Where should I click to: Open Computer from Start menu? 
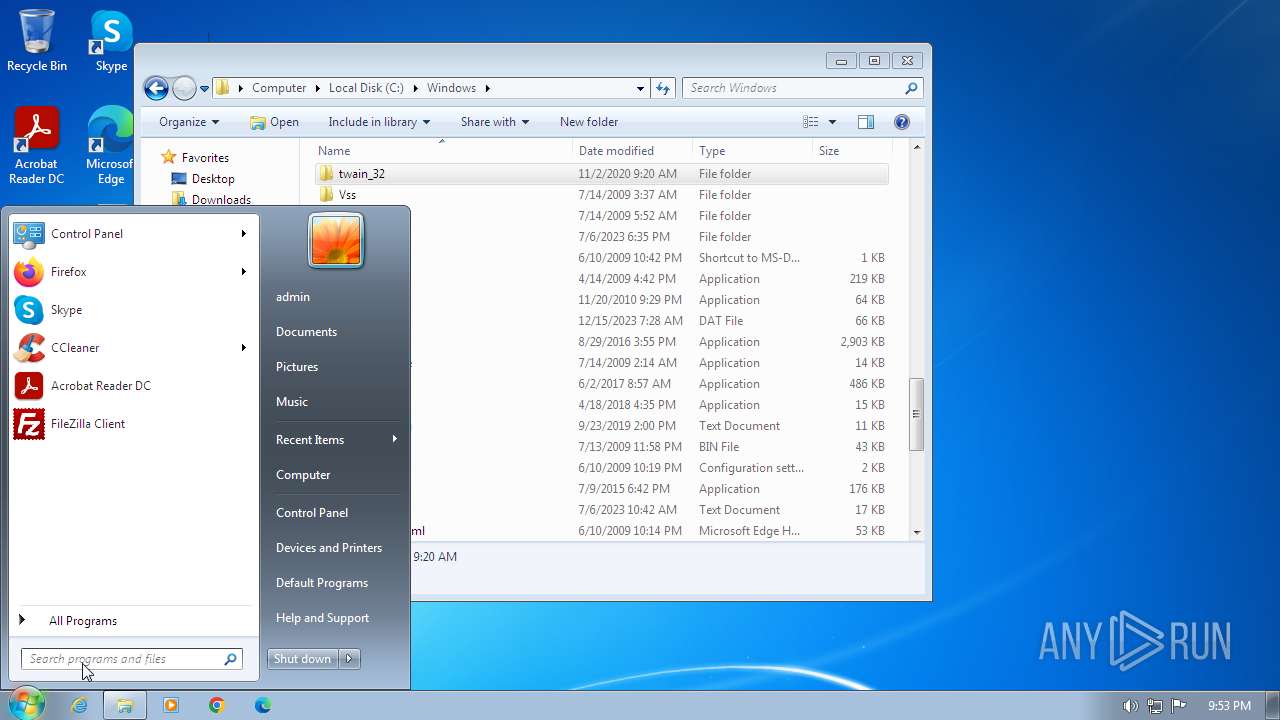303,475
